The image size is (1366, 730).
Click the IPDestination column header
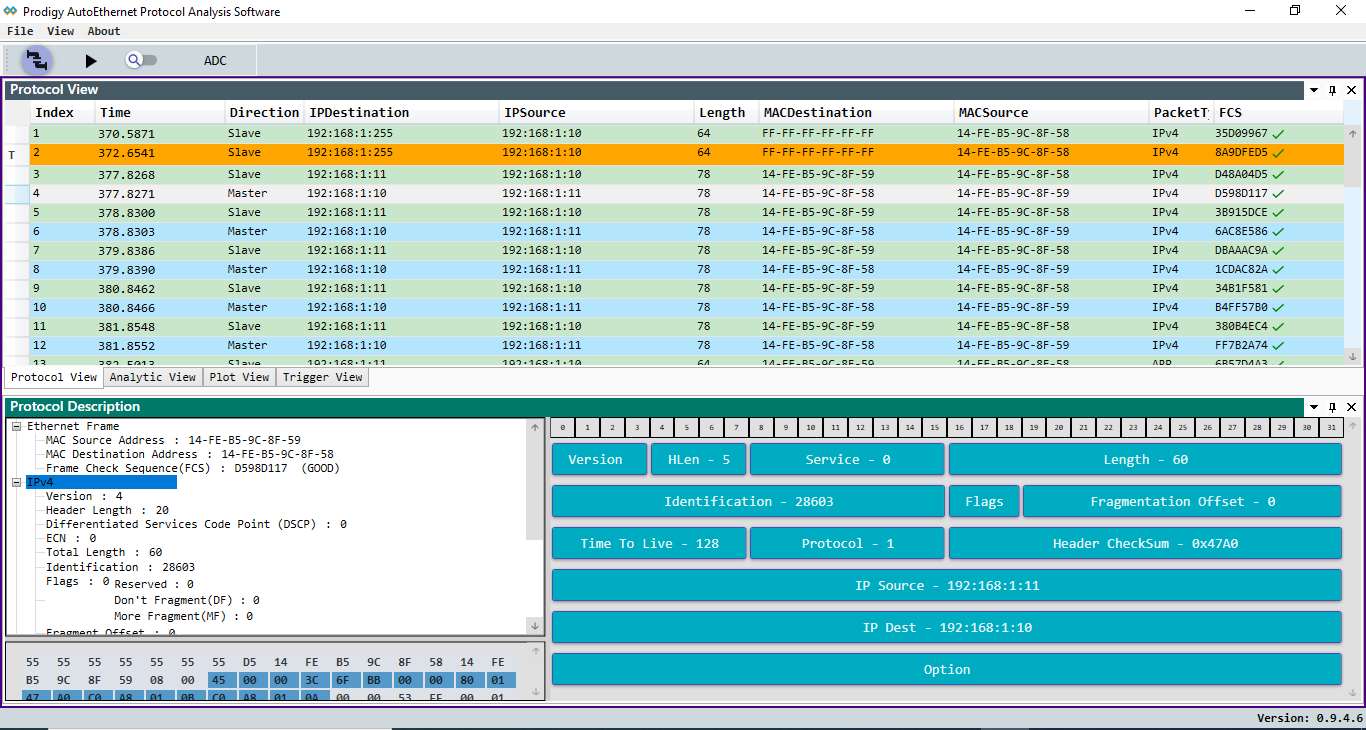(401, 112)
